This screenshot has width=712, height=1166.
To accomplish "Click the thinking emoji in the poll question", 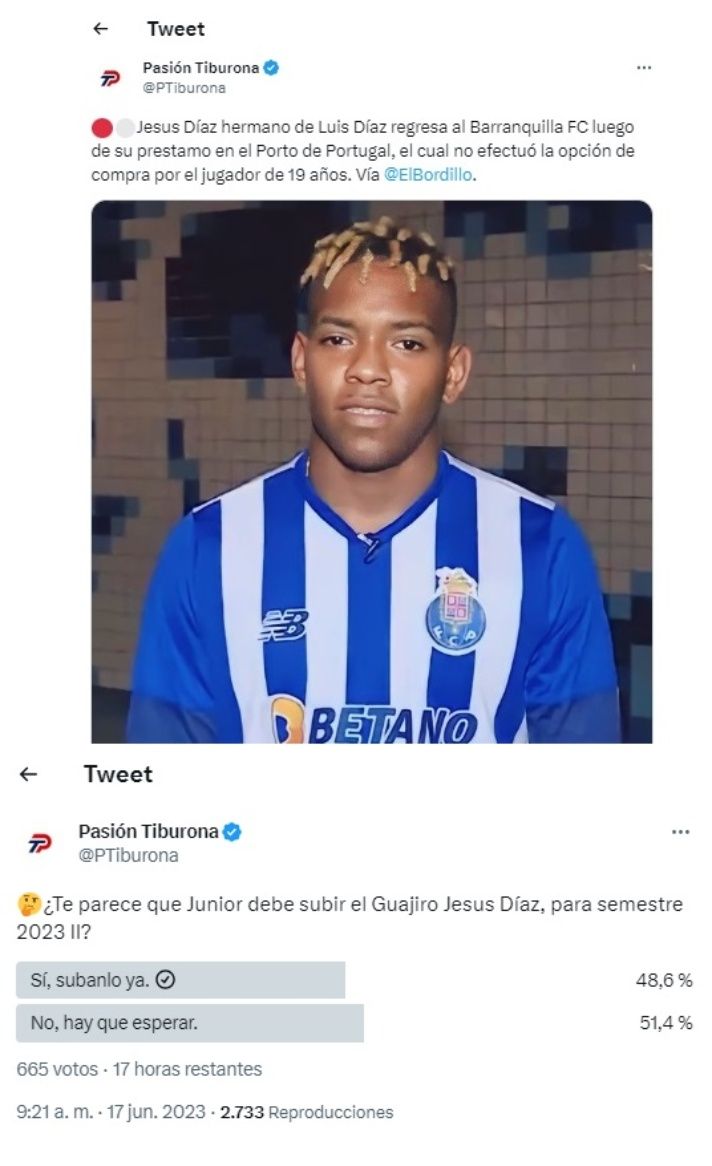I will click(x=28, y=905).
